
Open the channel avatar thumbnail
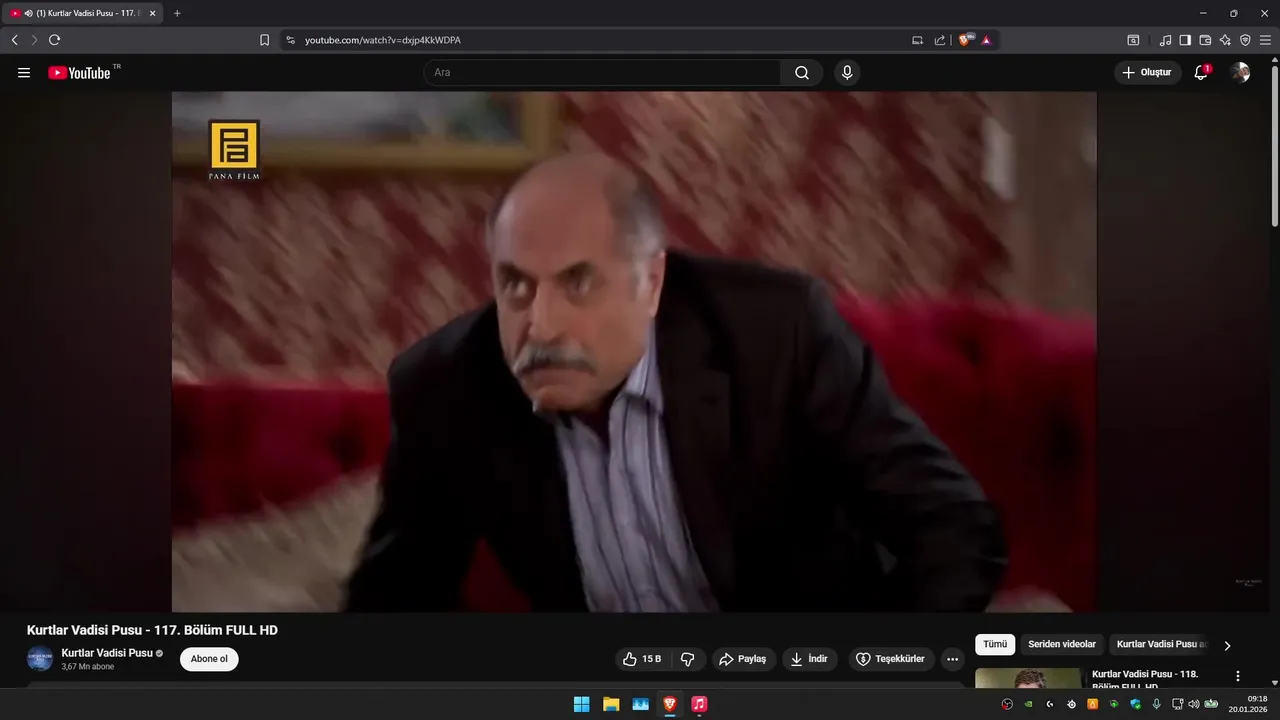(x=40, y=658)
